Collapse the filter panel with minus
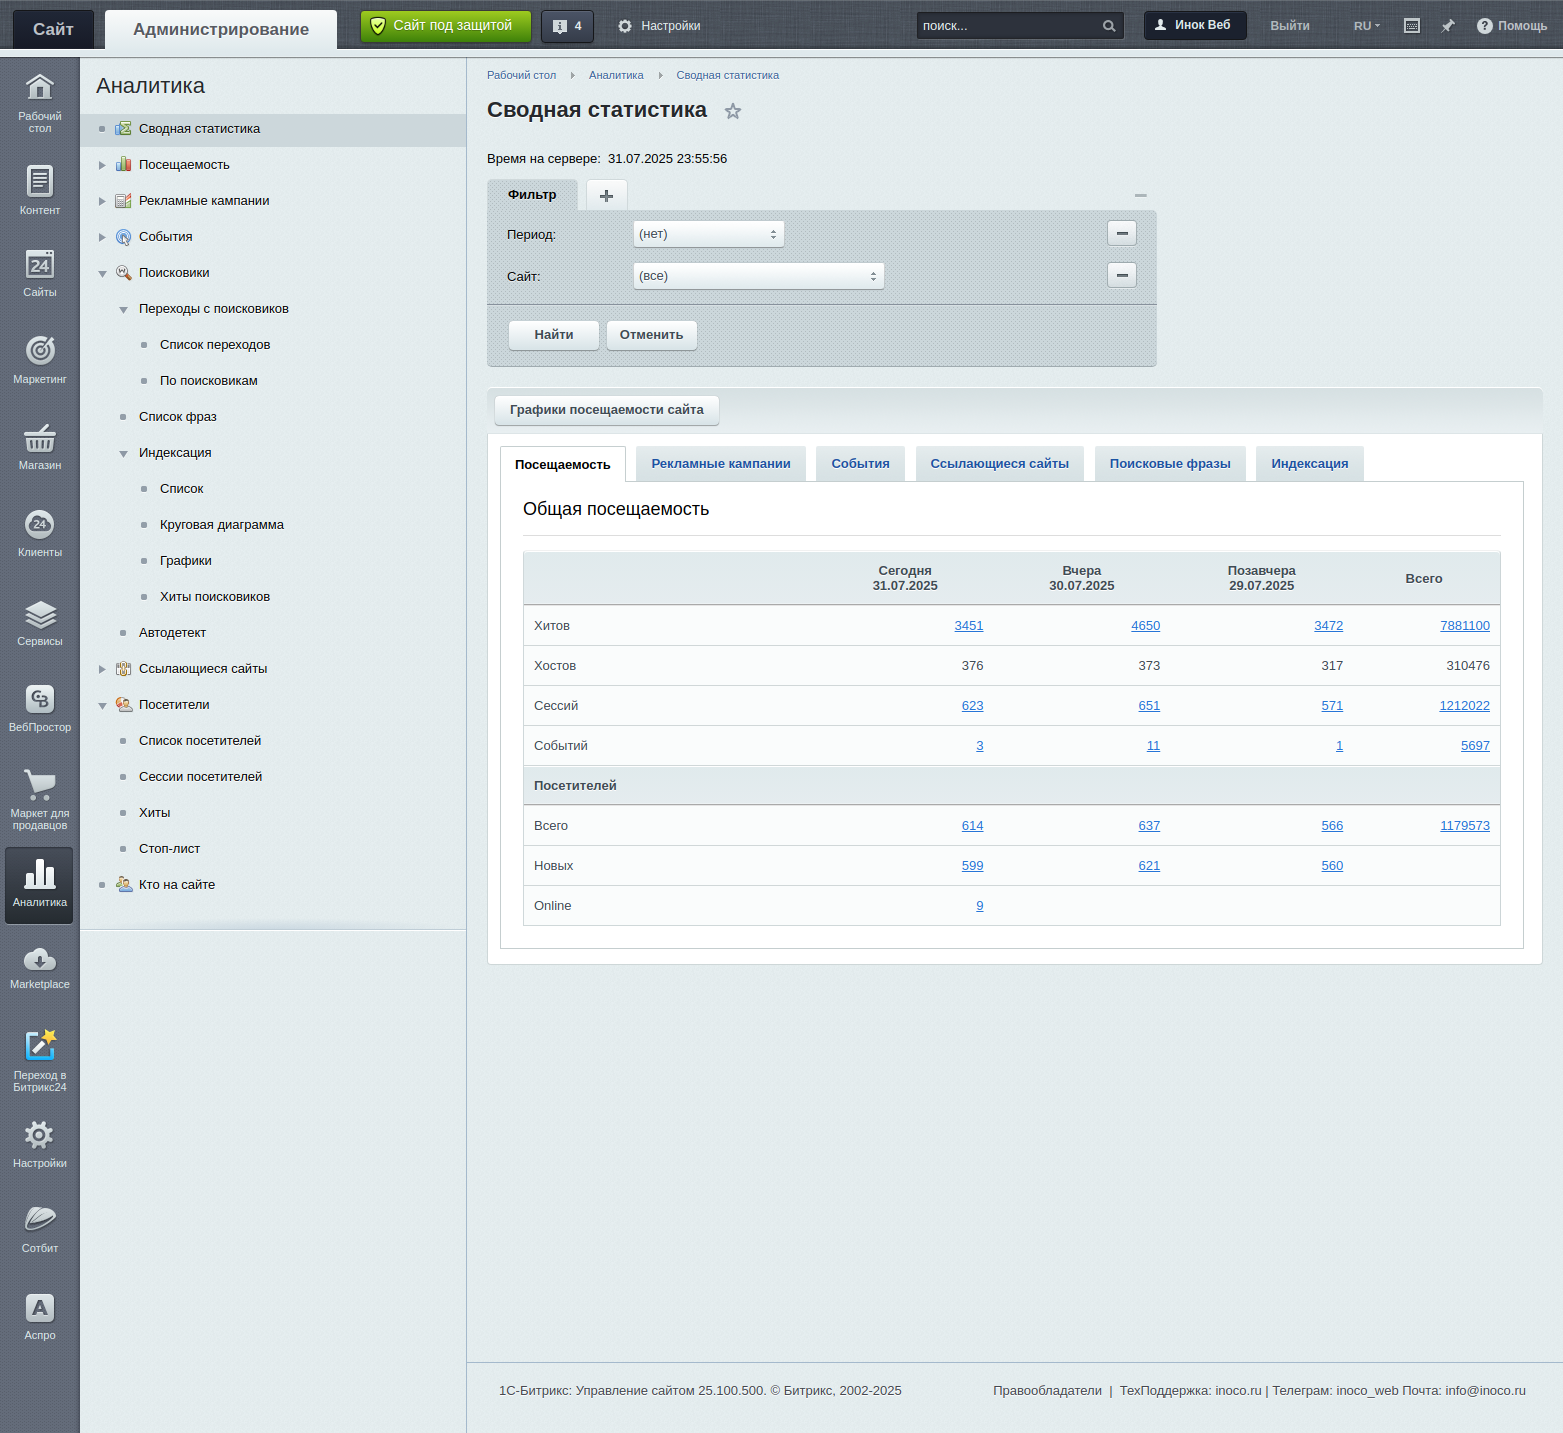1563x1433 pixels. point(1140,195)
